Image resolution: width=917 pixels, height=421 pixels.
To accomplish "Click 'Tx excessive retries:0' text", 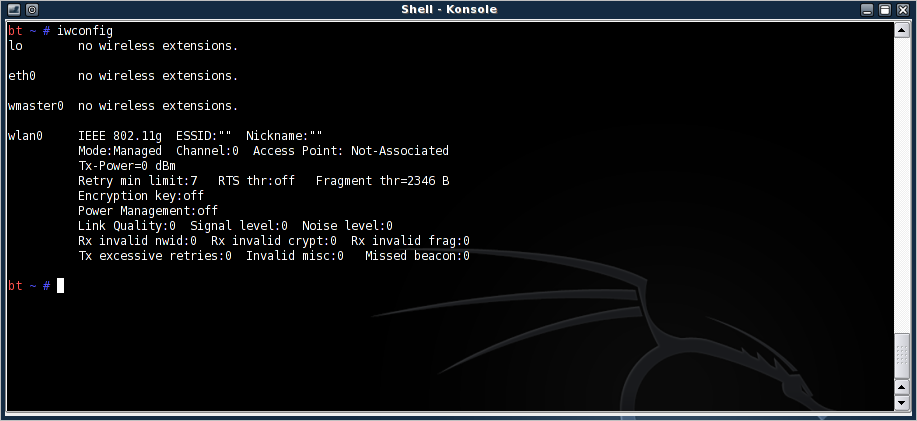I will [155, 256].
